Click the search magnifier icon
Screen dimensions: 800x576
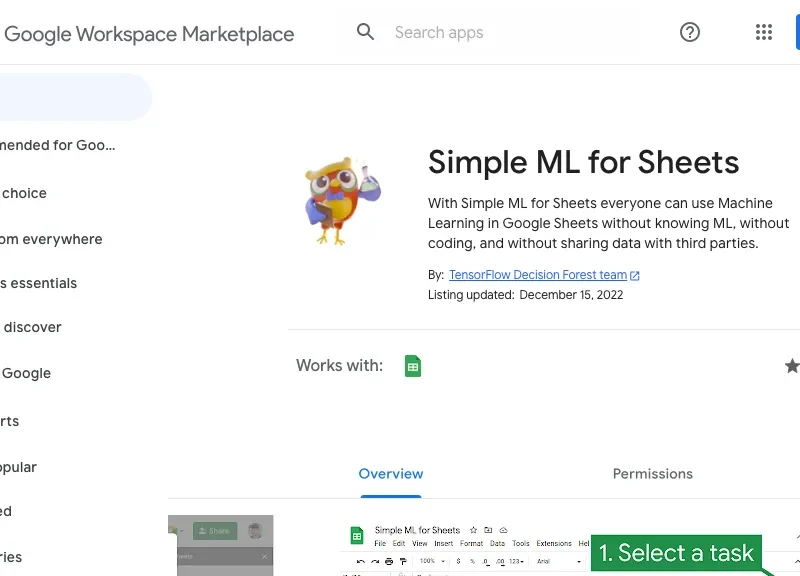coord(365,32)
